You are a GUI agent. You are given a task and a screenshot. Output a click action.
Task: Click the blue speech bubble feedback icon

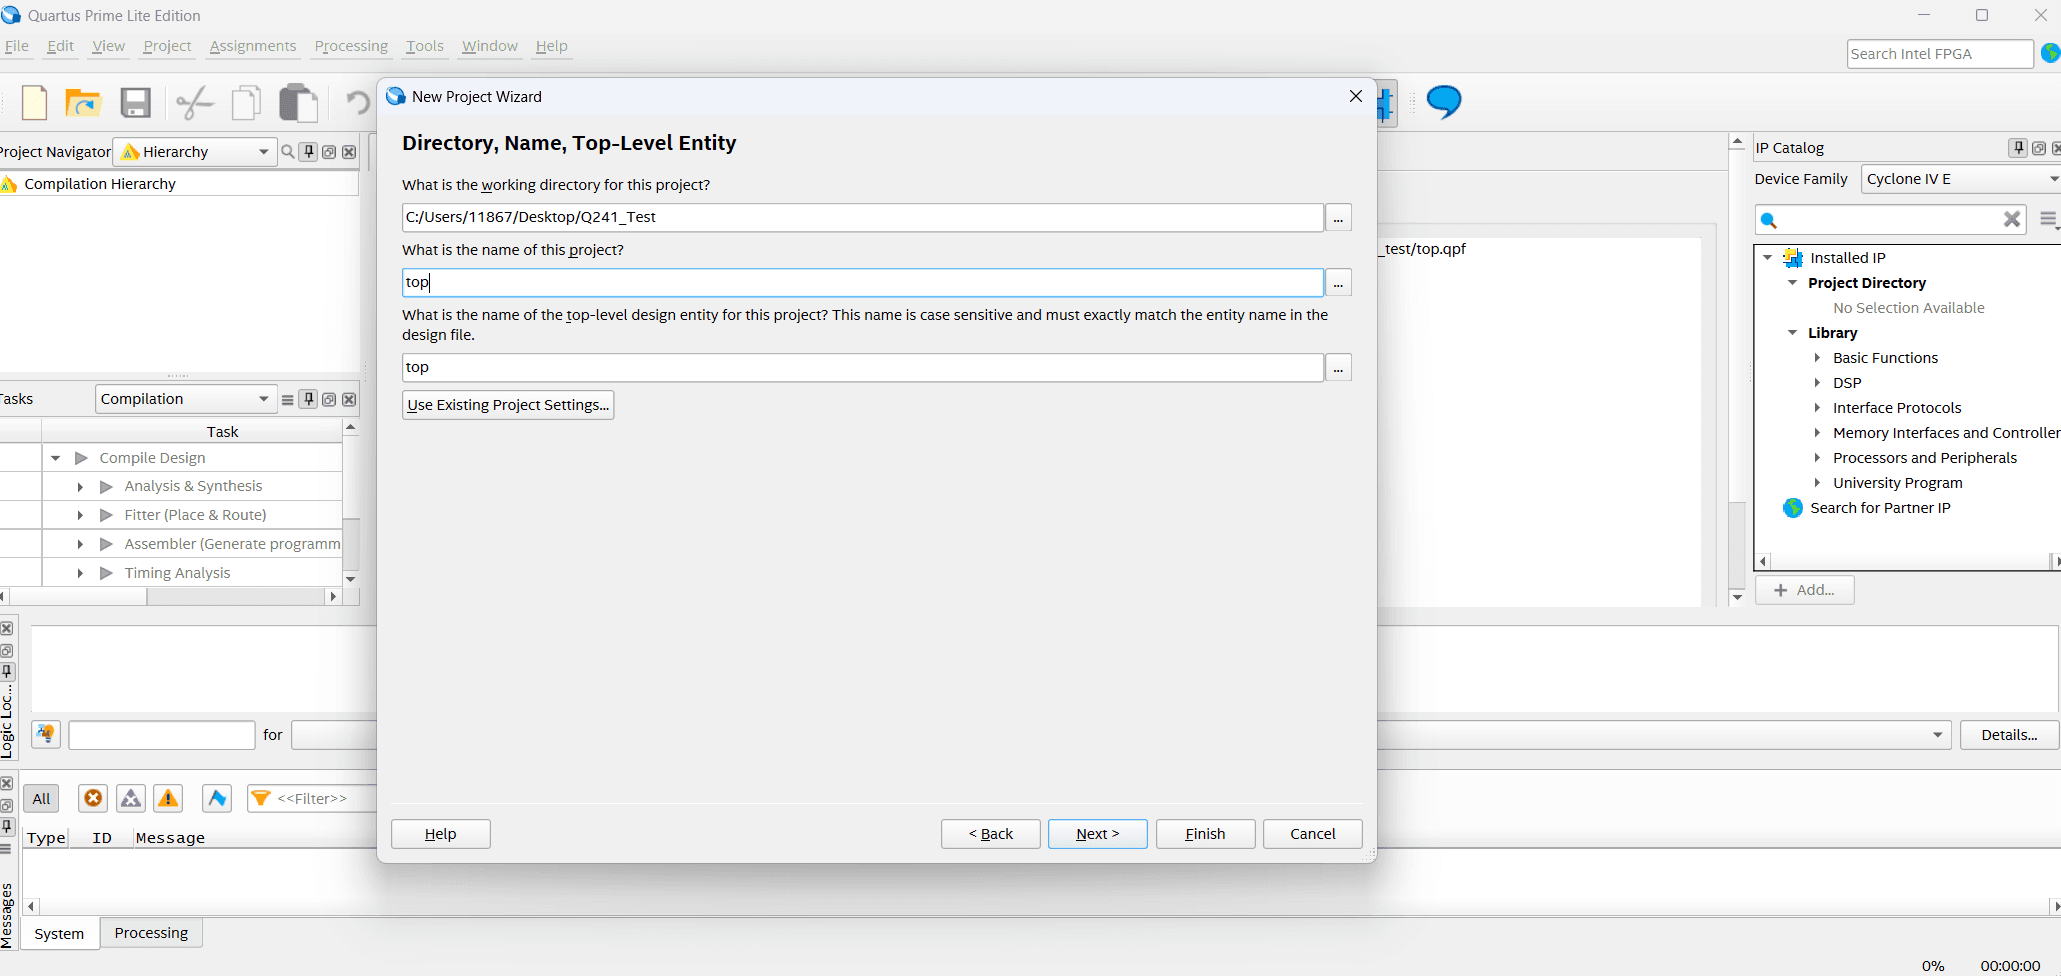tap(1444, 101)
